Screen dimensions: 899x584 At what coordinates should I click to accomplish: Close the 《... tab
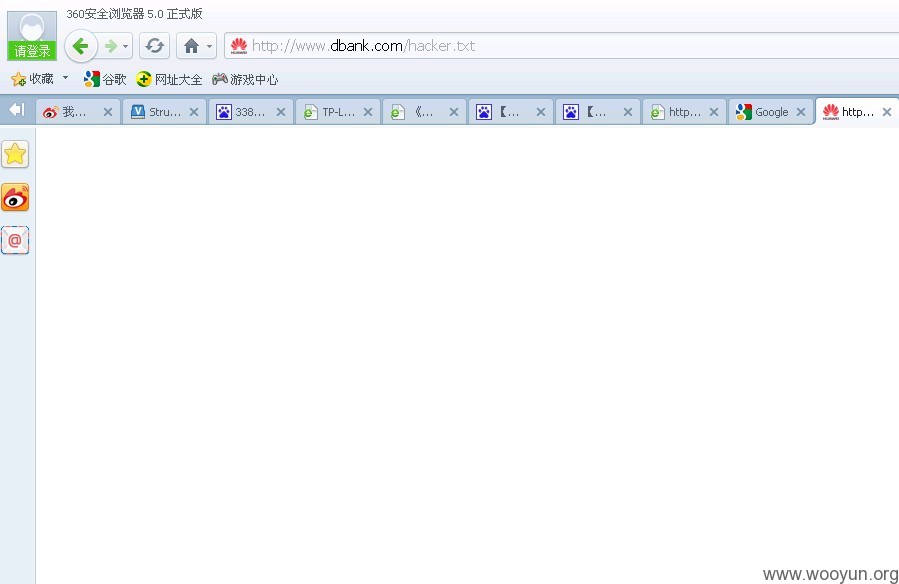454,112
